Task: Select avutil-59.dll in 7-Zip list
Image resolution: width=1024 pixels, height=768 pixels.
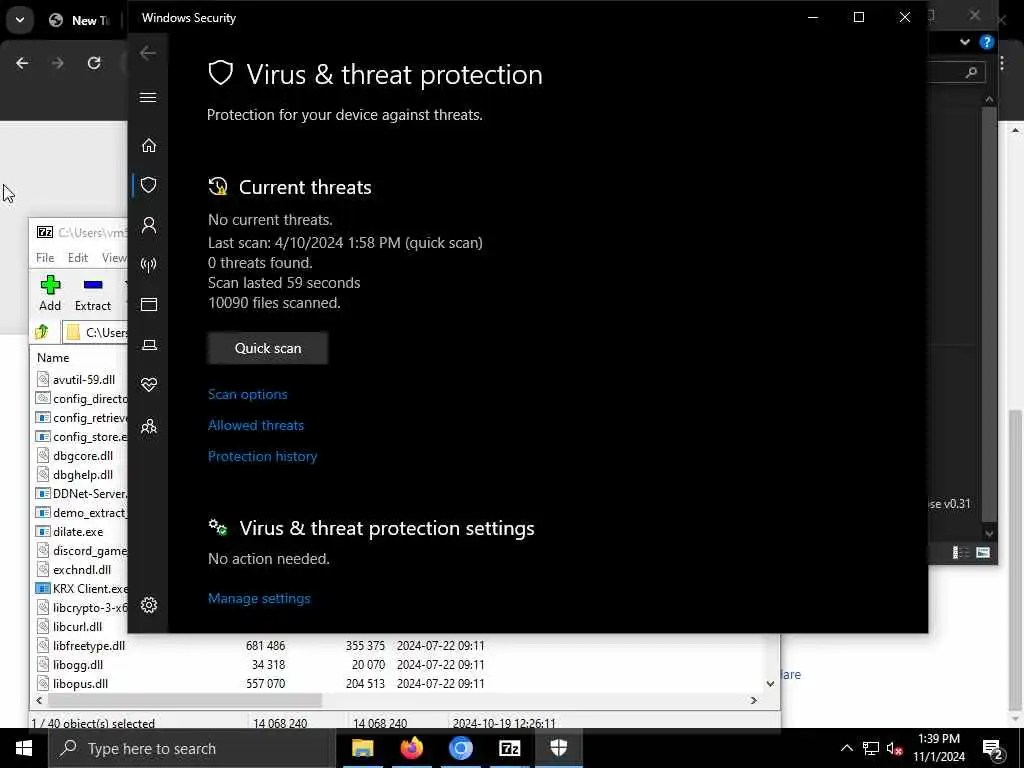Action: click(84, 379)
